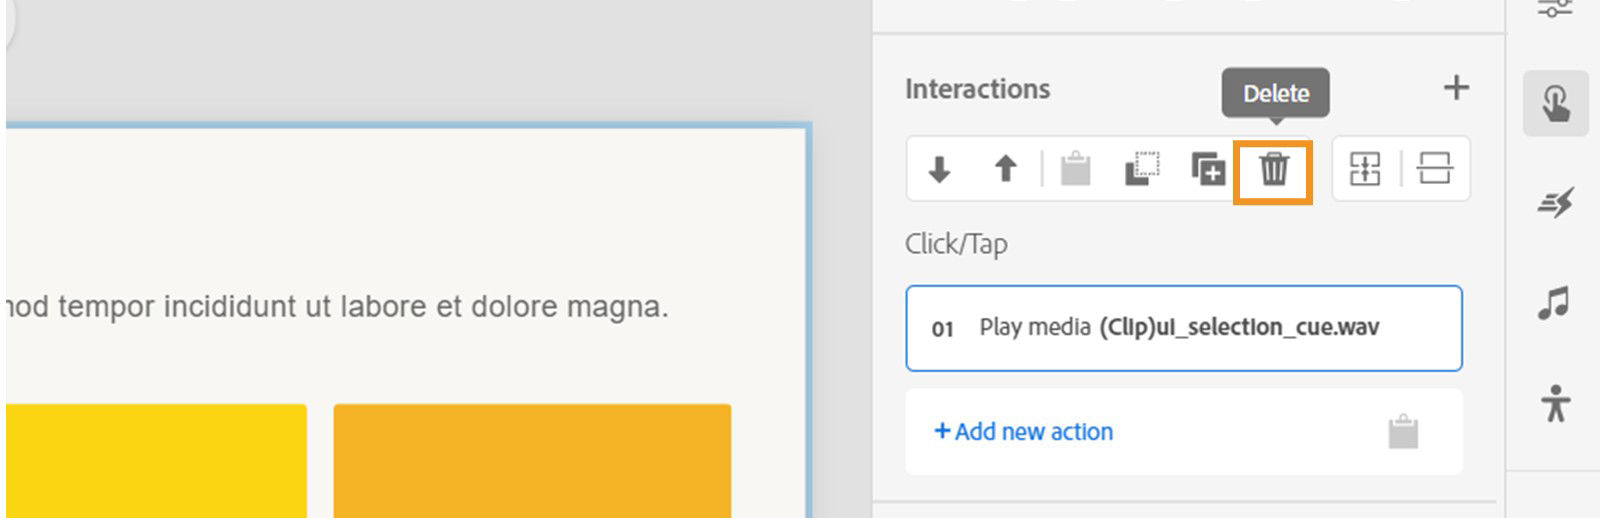Cut the selected action
The image size is (1600, 518).
pos(1142,169)
